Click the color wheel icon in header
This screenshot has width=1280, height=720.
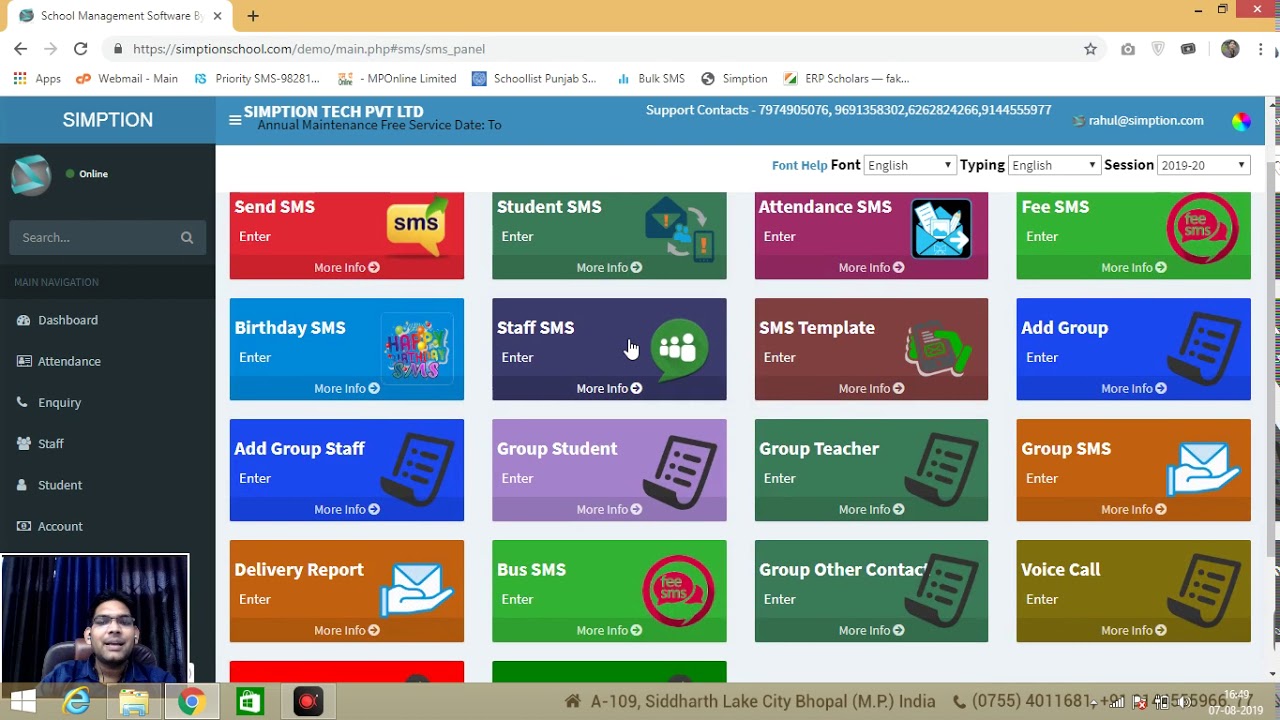pyautogui.click(x=1241, y=121)
